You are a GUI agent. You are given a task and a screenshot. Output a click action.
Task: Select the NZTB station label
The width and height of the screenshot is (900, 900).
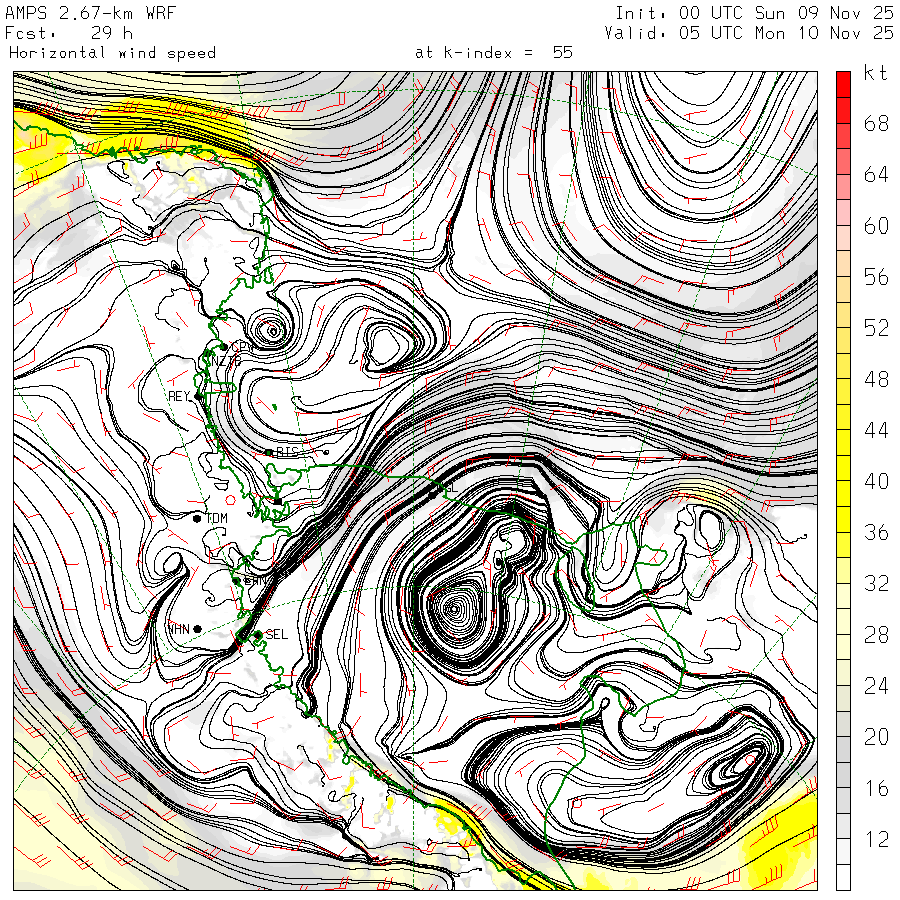tap(222, 360)
